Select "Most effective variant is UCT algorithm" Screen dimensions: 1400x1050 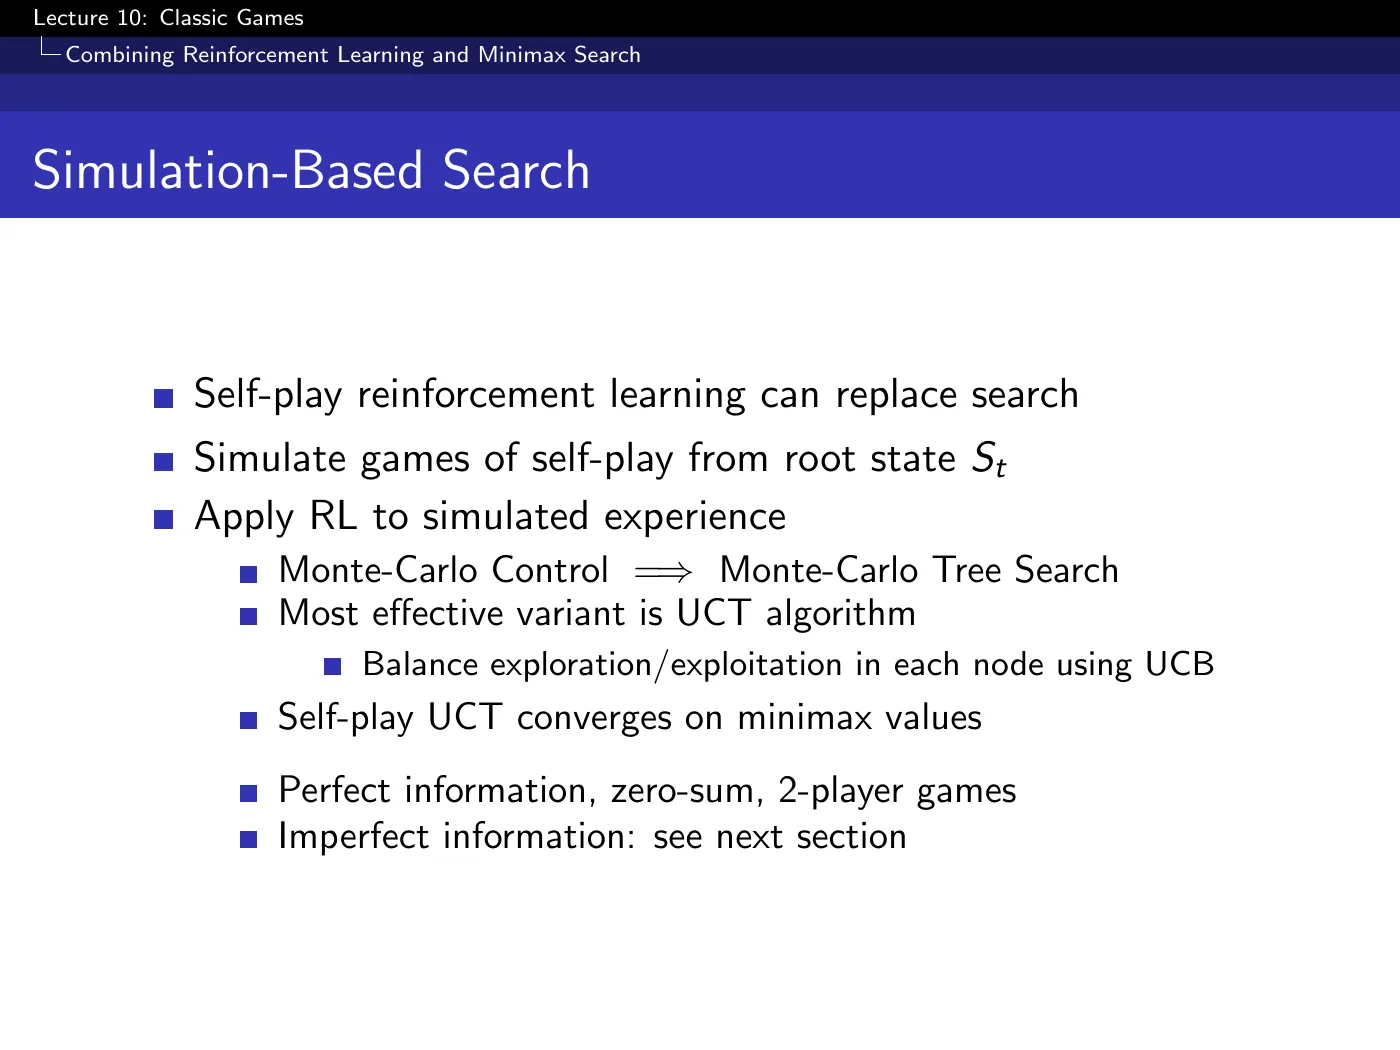[597, 613]
